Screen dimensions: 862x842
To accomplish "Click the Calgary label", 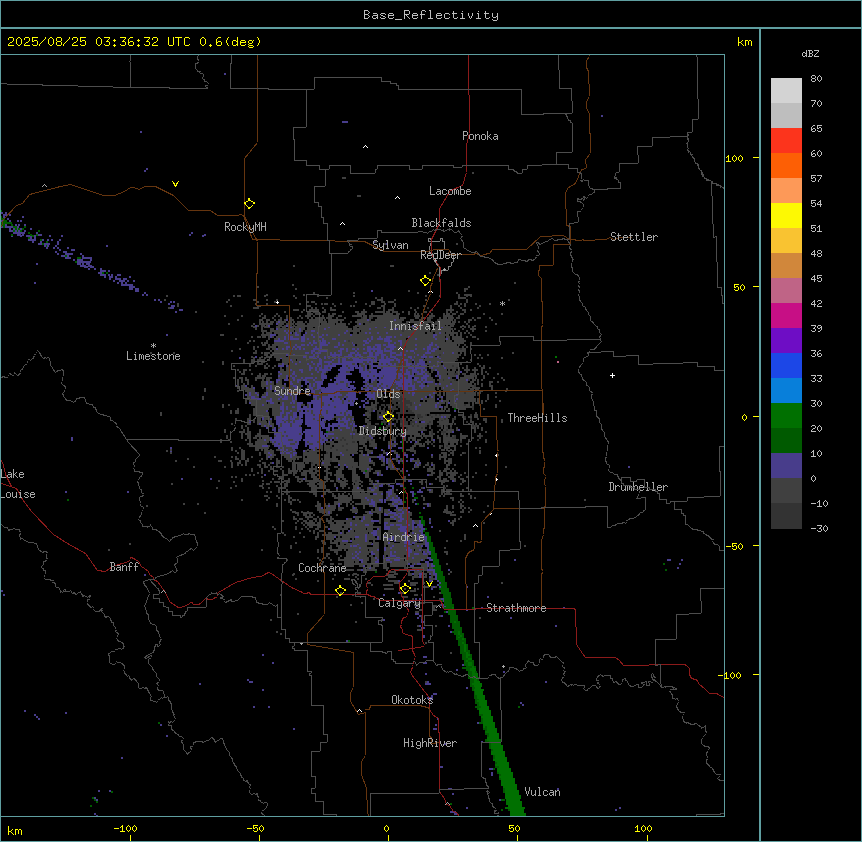I will [399, 603].
